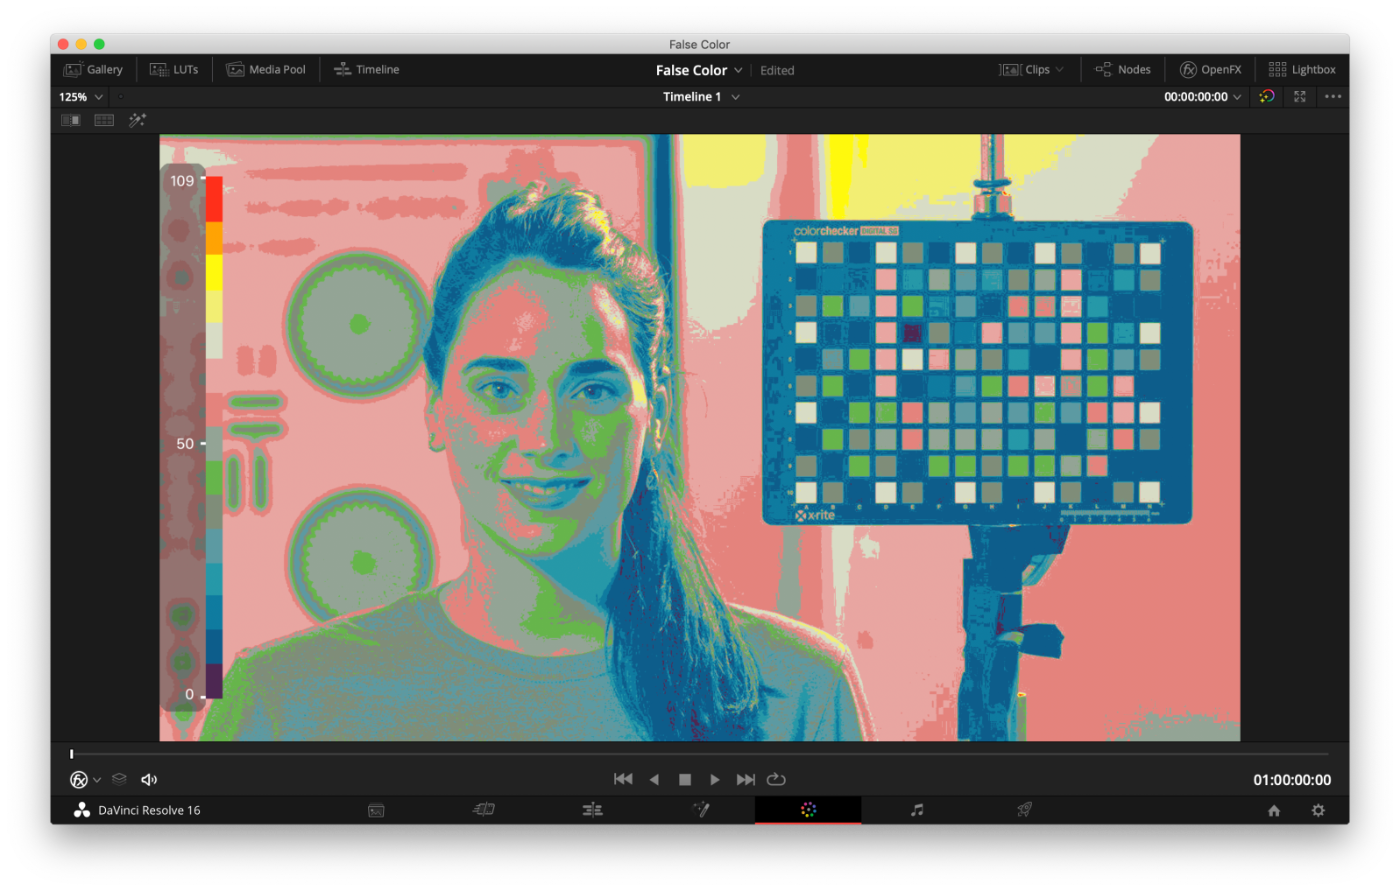
Task: Enable split screen grid view icon
Action: click(104, 120)
